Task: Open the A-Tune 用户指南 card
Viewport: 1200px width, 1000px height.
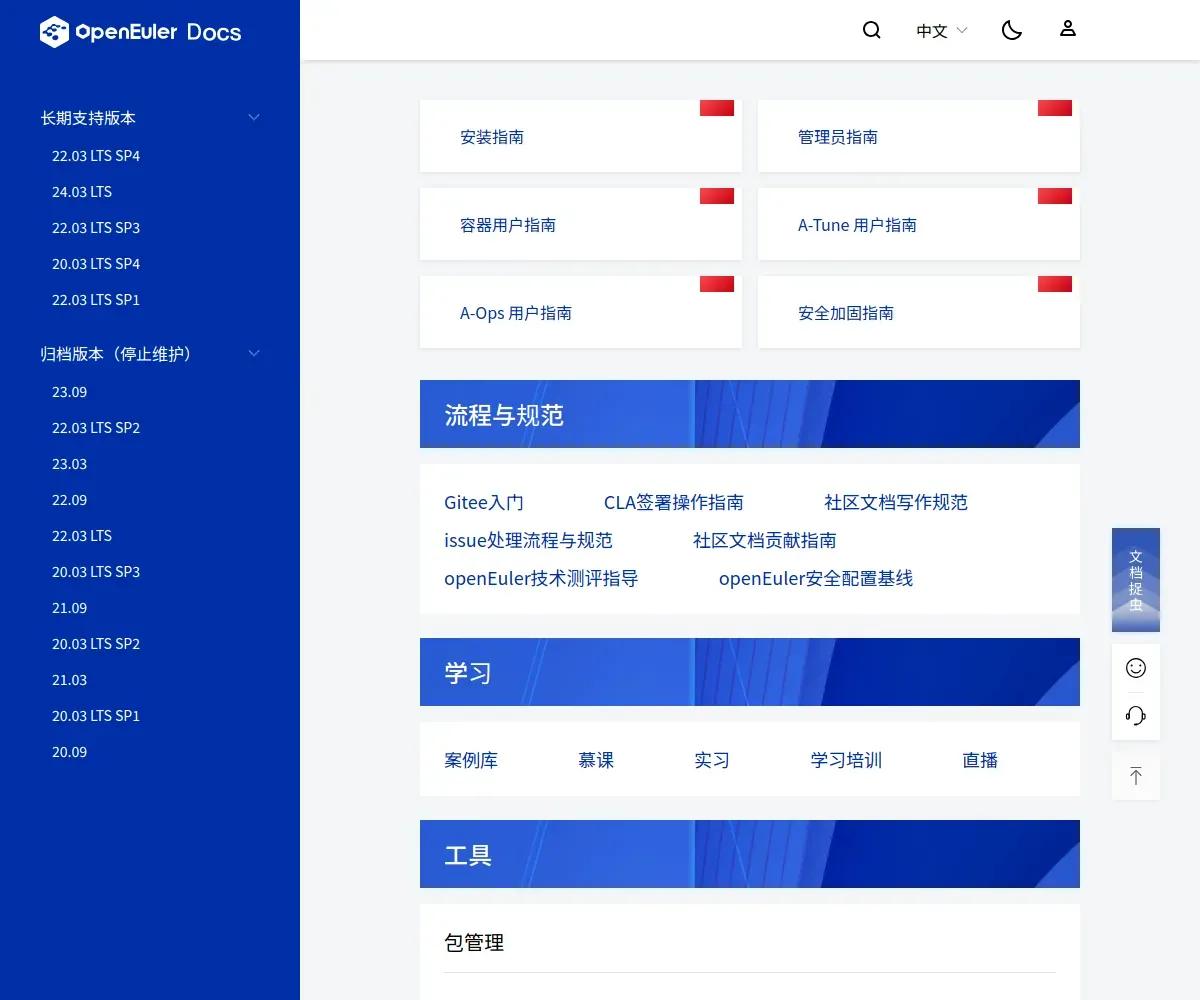Action: (x=919, y=224)
